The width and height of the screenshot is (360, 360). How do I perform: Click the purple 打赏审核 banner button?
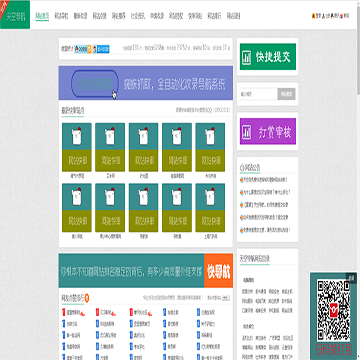pos(268,131)
